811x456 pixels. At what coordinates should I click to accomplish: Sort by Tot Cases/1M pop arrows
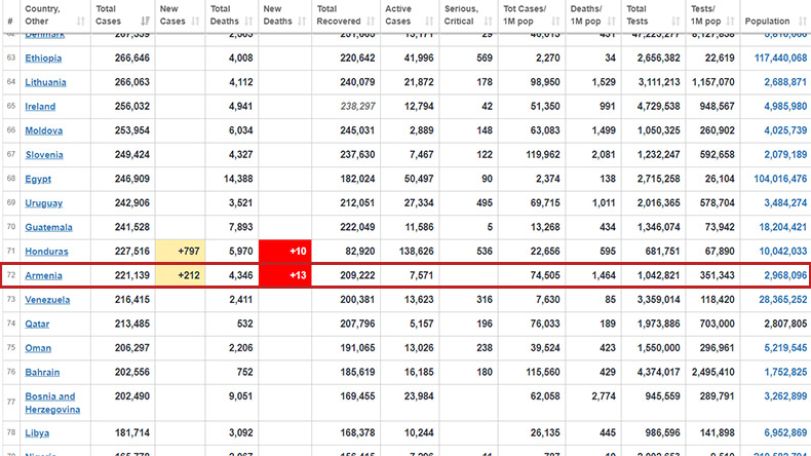pyautogui.click(x=555, y=21)
